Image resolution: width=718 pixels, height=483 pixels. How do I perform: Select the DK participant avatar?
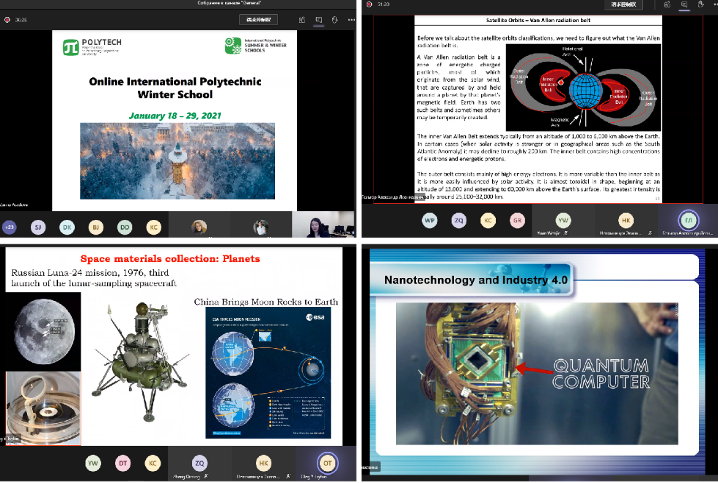[67, 227]
